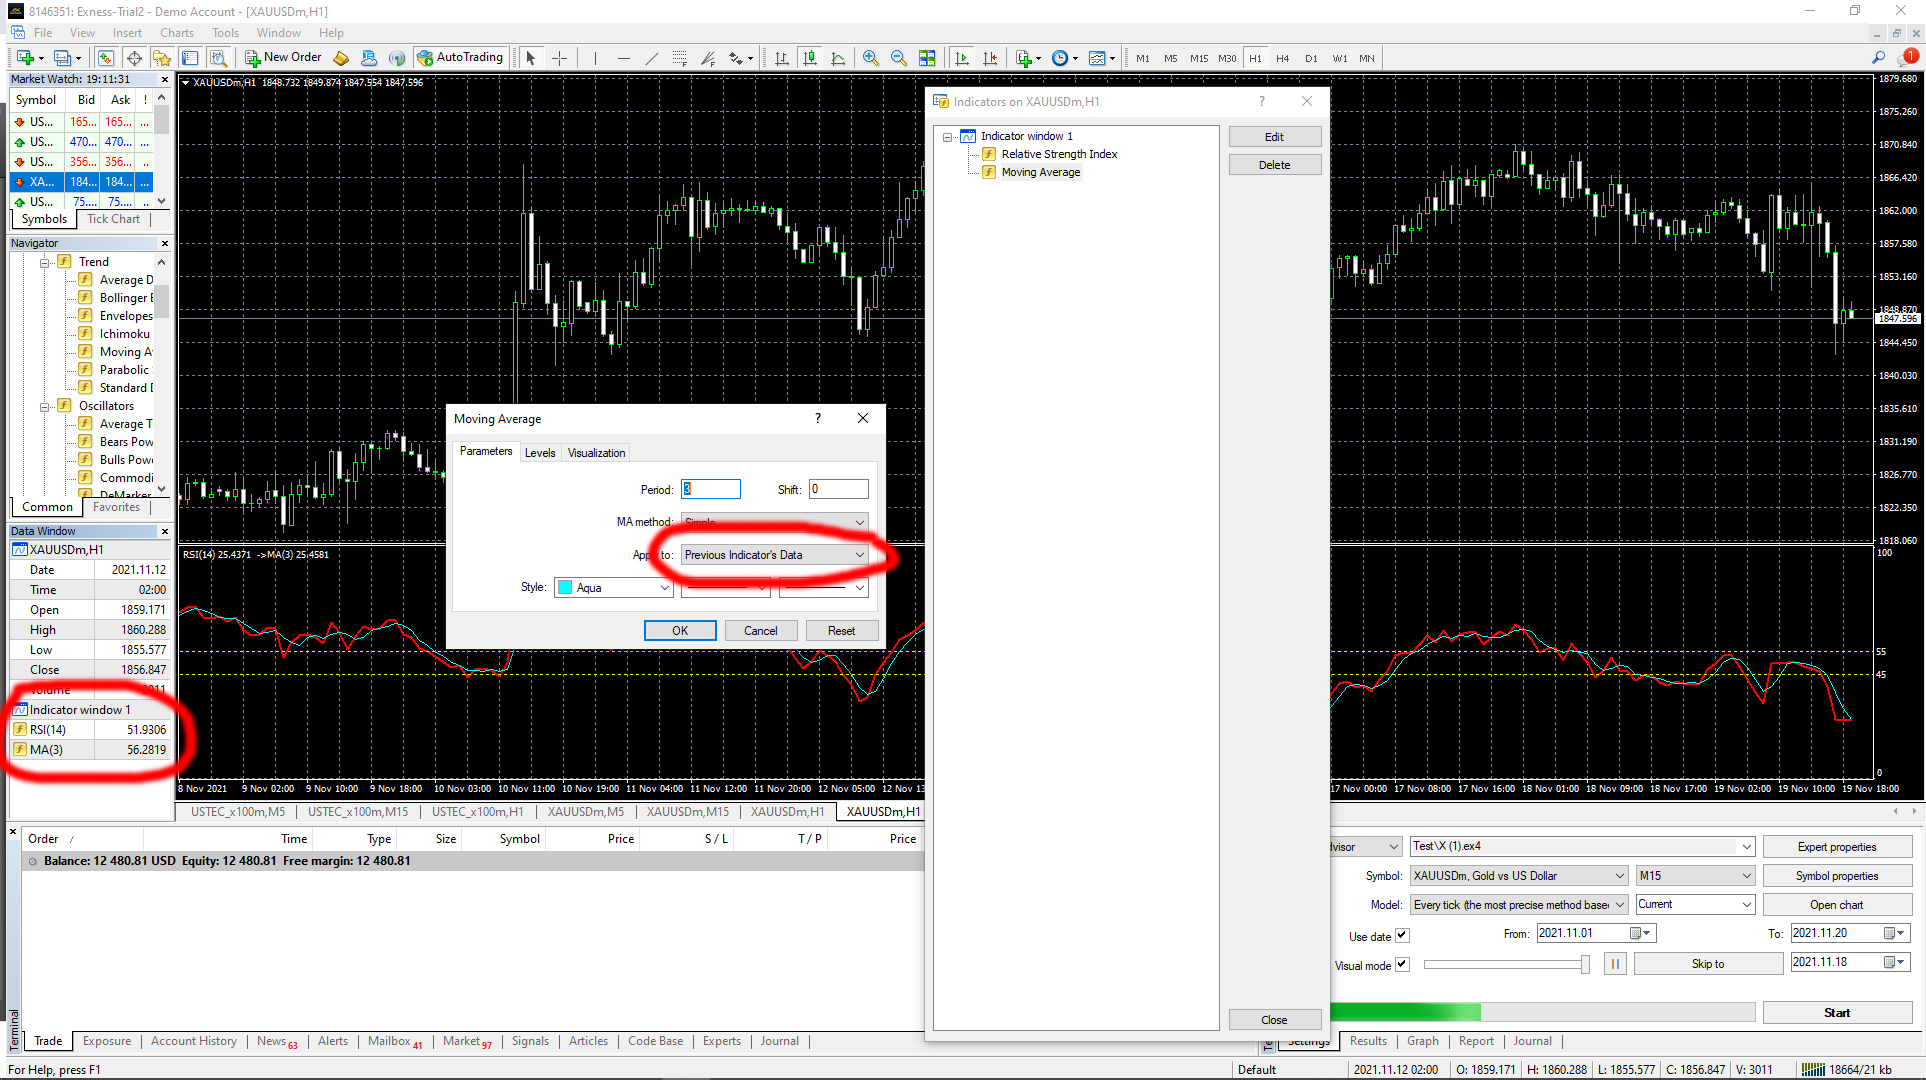Open the tester Symbol dropdown
1926x1080 pixels.
[x=1519, y=876]
